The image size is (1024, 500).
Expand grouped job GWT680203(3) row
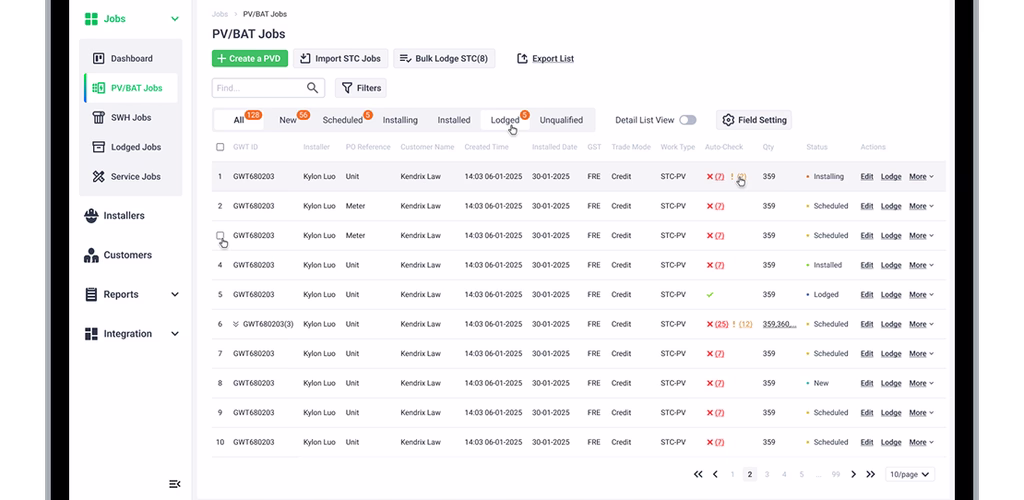[x=236, y=324]
